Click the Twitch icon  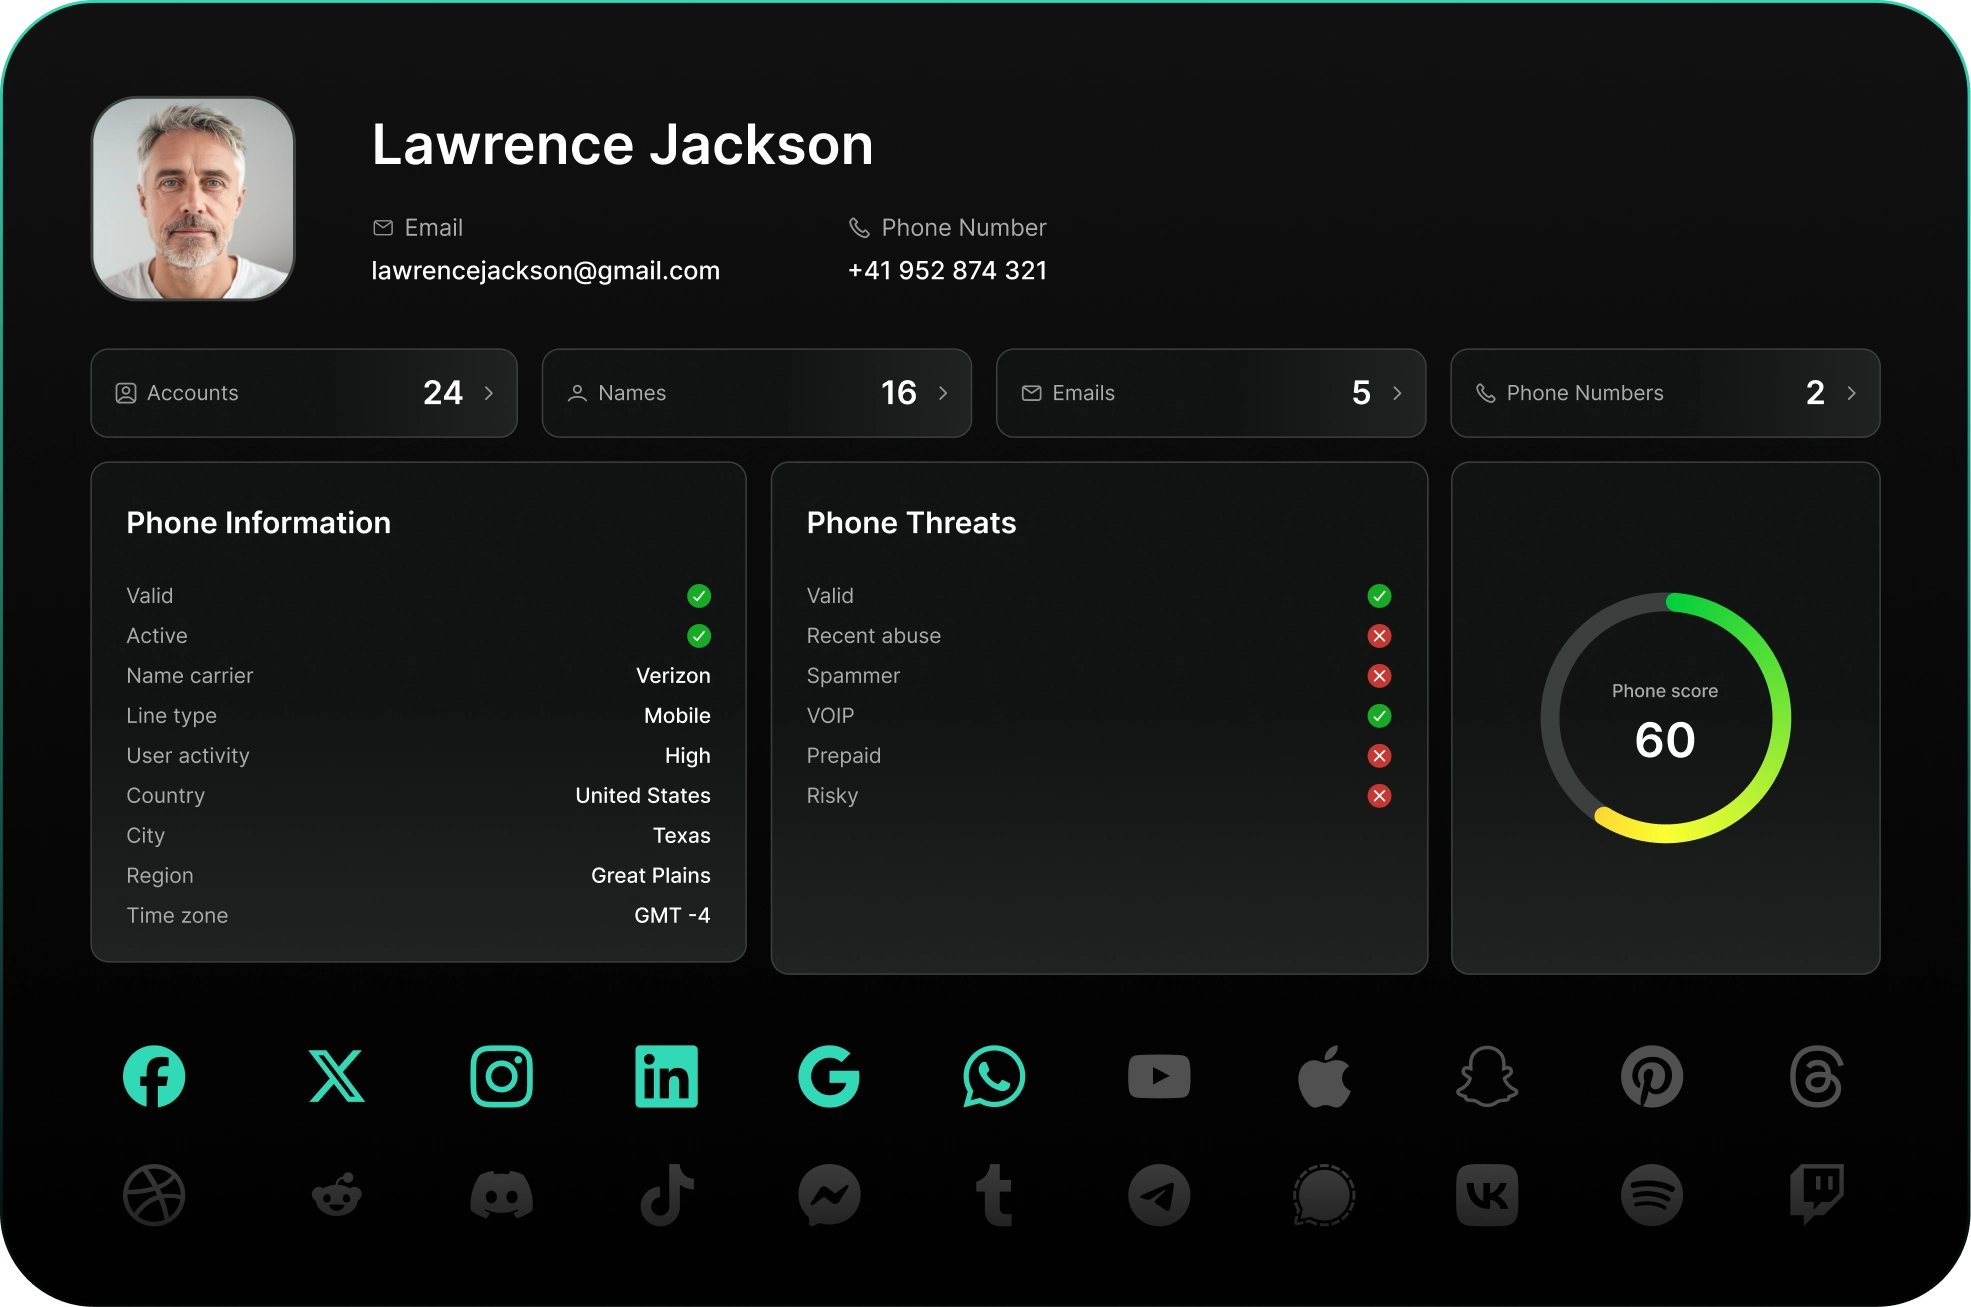[x=1816, y=1194]
